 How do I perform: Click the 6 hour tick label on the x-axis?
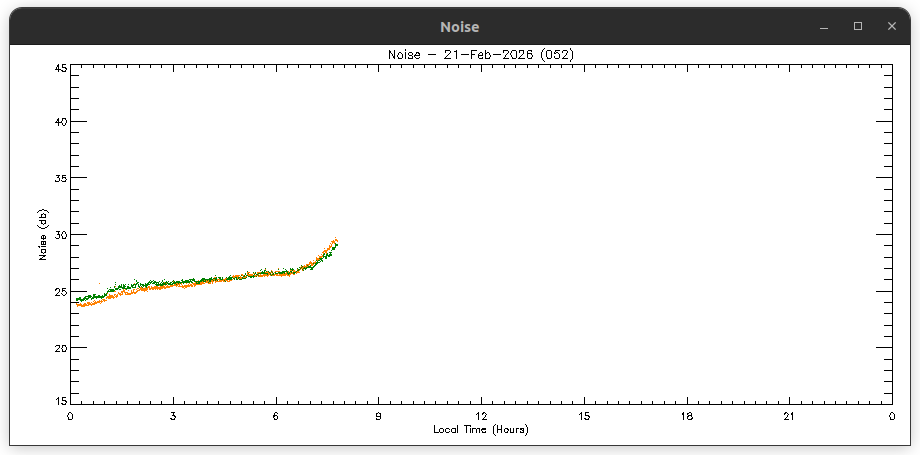point(276,415)
